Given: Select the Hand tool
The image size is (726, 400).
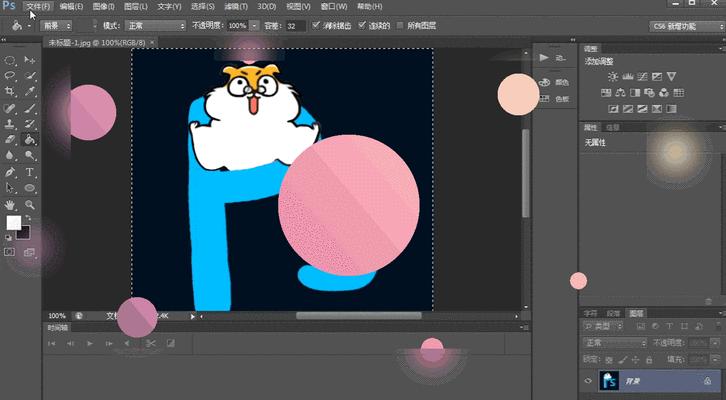Looking at the screenshot, I should 10,205.
